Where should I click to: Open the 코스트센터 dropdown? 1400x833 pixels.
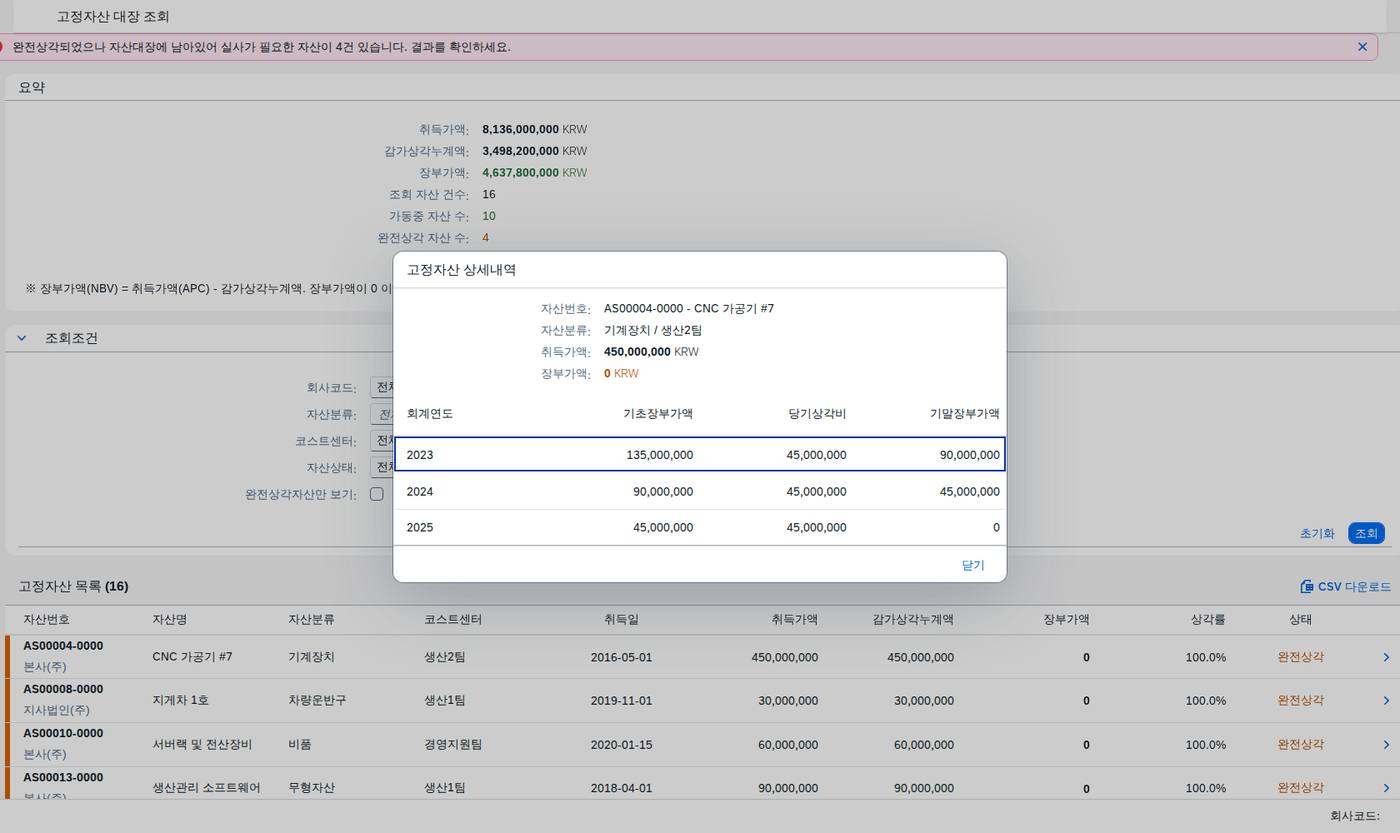pos(381,441)
